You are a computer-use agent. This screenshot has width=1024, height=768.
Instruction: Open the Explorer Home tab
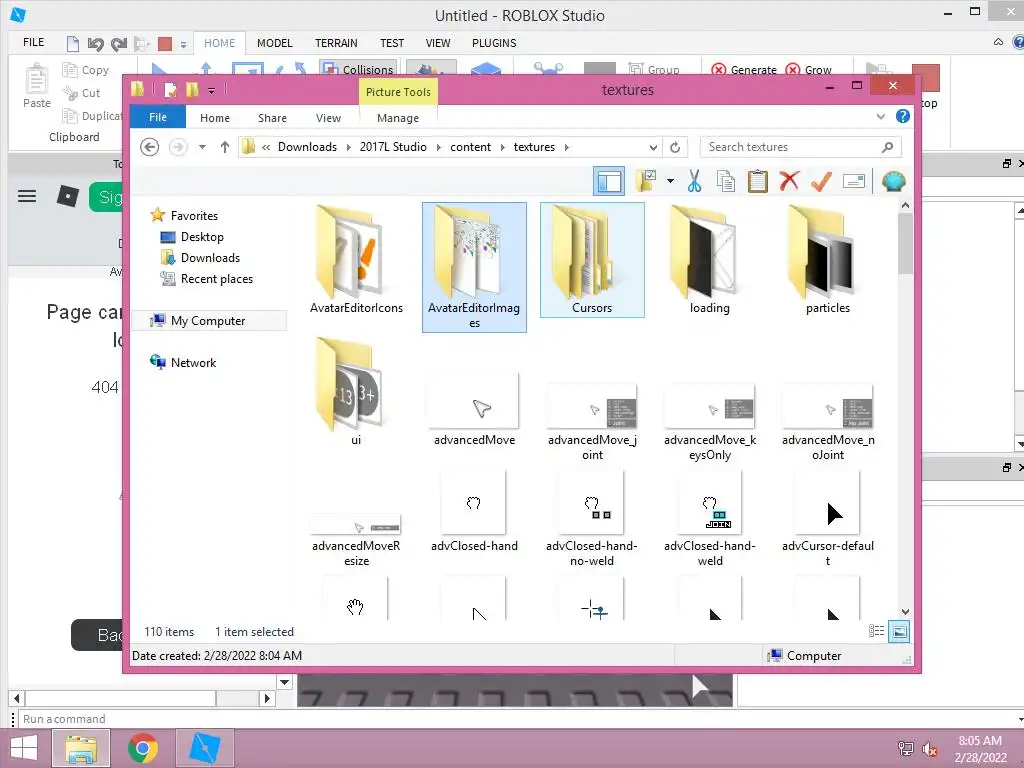coord(215,118)
